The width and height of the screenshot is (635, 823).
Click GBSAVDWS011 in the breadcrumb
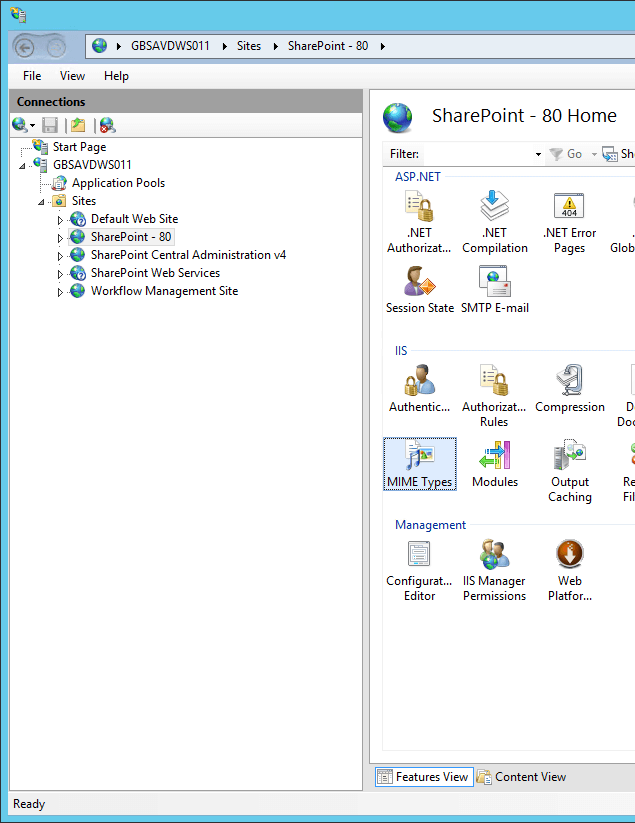[170, 46]
